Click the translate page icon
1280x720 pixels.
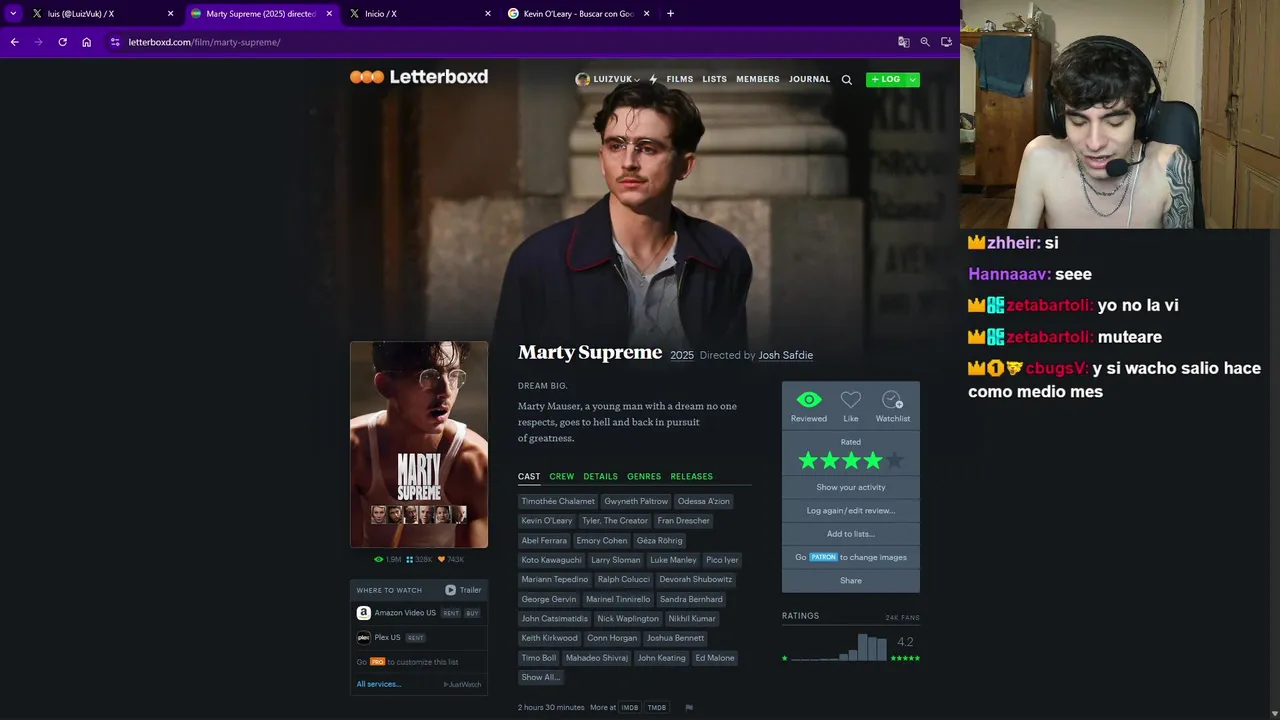point(904,42)
